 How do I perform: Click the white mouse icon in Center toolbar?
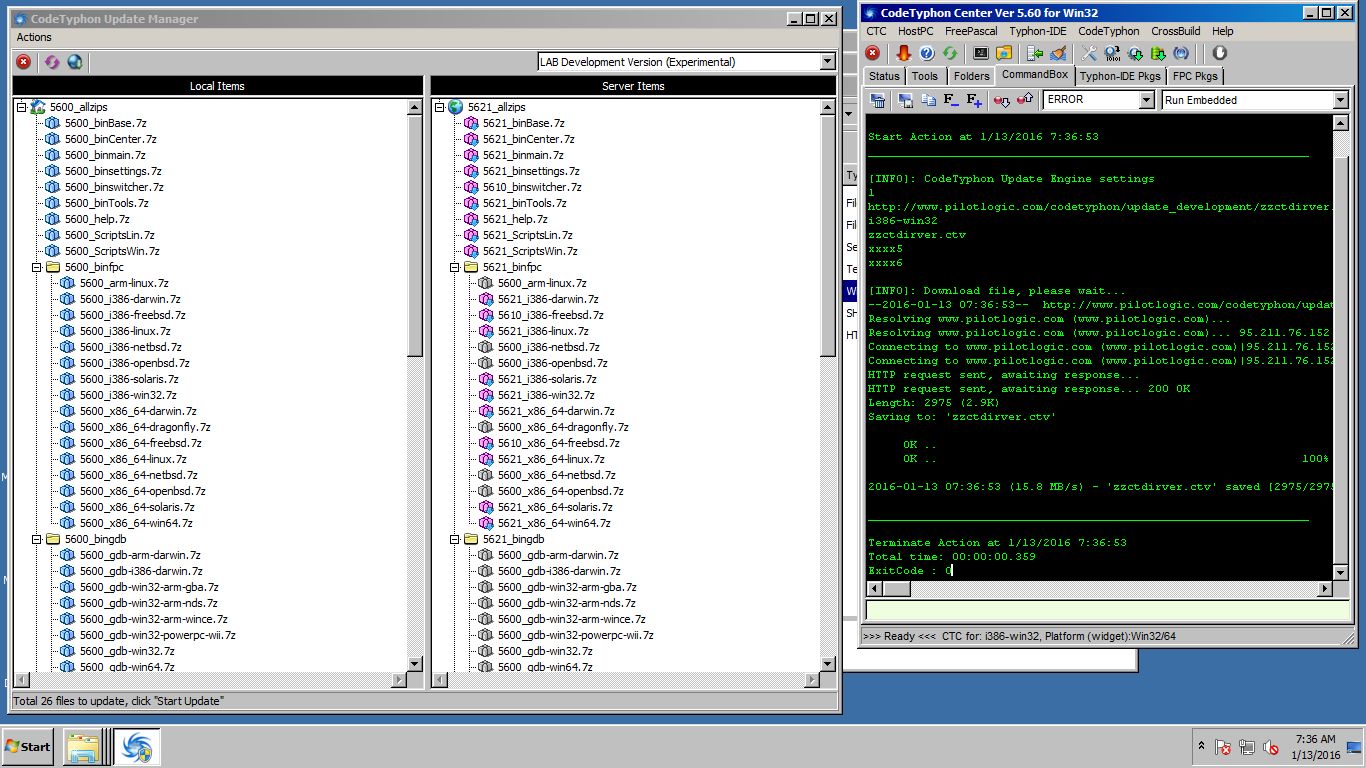click(1219, 53)
